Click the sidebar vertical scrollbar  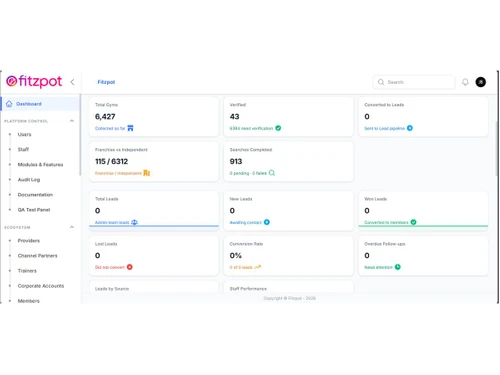(x=80, y=135)
